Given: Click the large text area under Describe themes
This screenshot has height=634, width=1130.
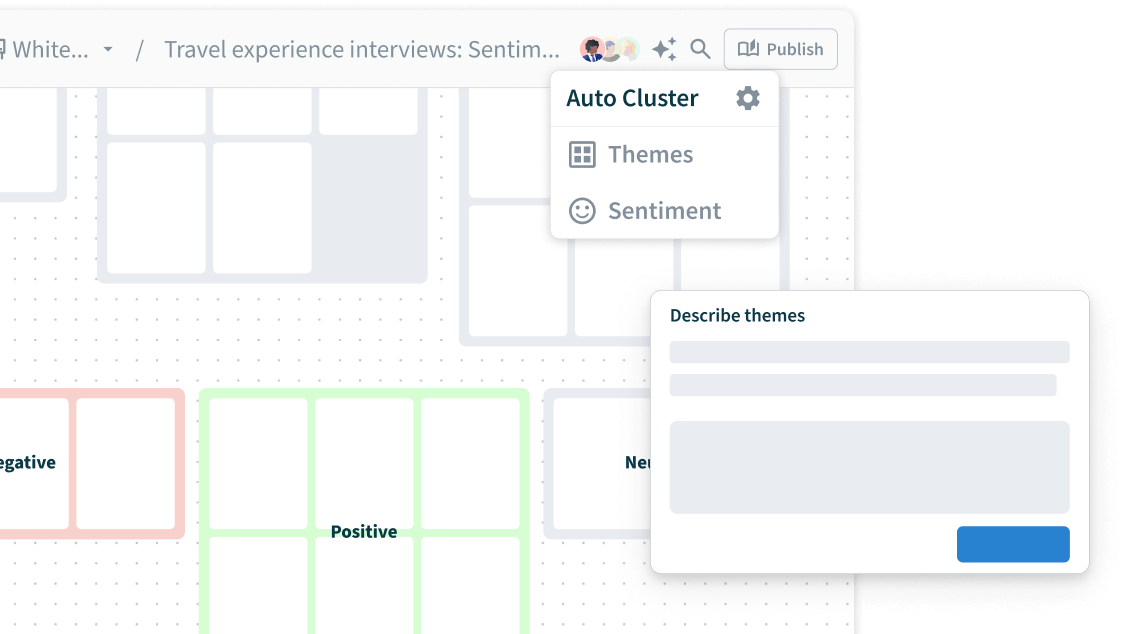Looking at the screenshot, I should [x=869, y=467].
